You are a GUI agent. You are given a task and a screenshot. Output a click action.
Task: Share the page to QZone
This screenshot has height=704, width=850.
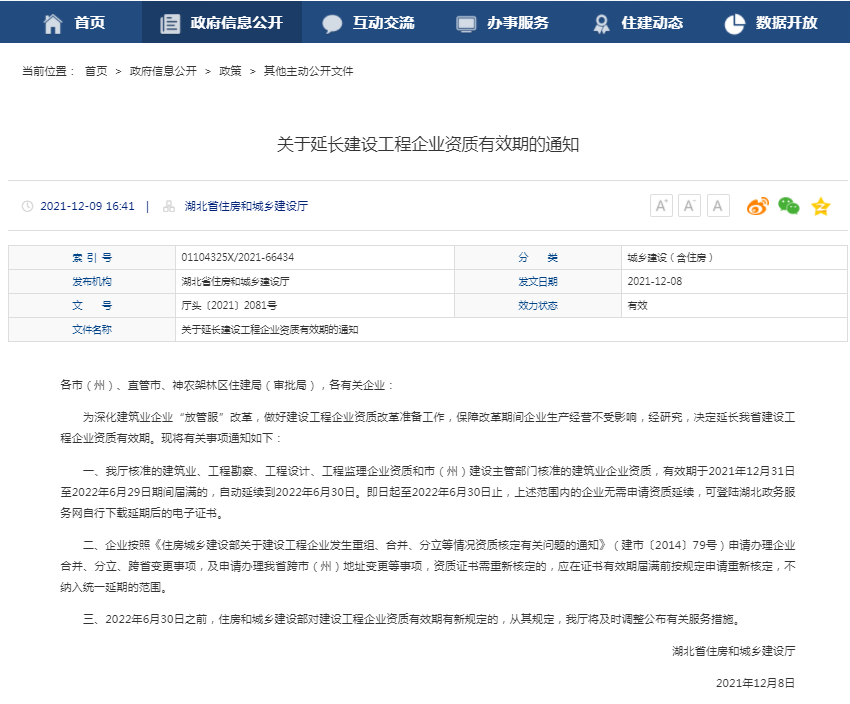click(x=821, y=205)
